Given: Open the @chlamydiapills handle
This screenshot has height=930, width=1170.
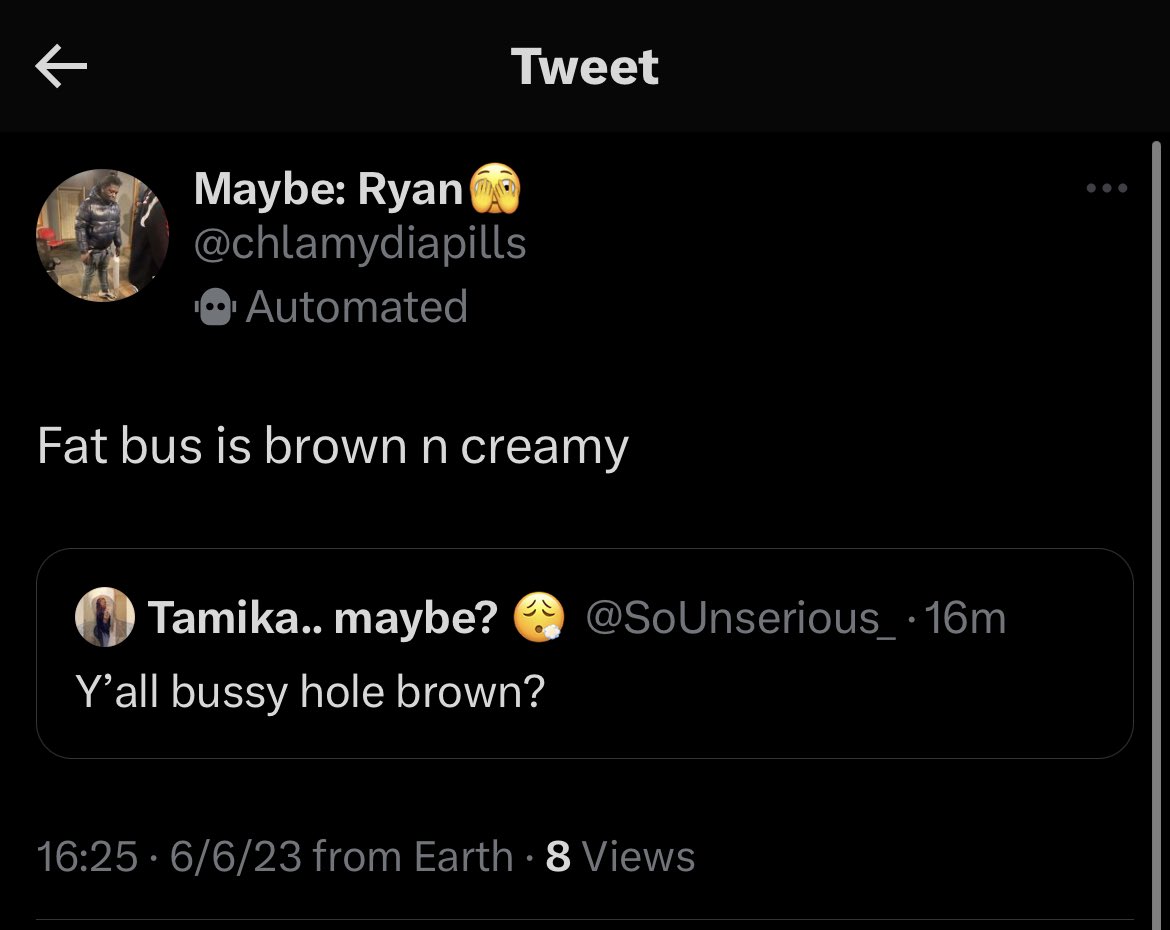Looking at the screenshot, I should click(360, 244).
